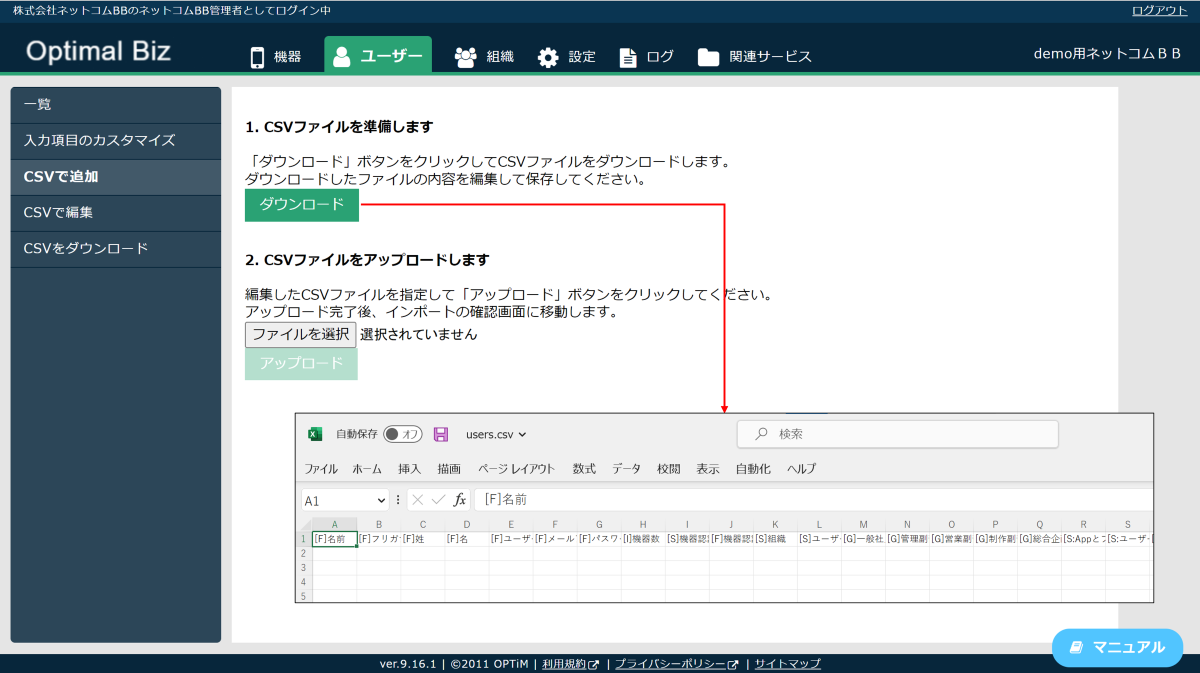
Task: Open the サイトマップ sitemap link
Action: pos(787,663)
